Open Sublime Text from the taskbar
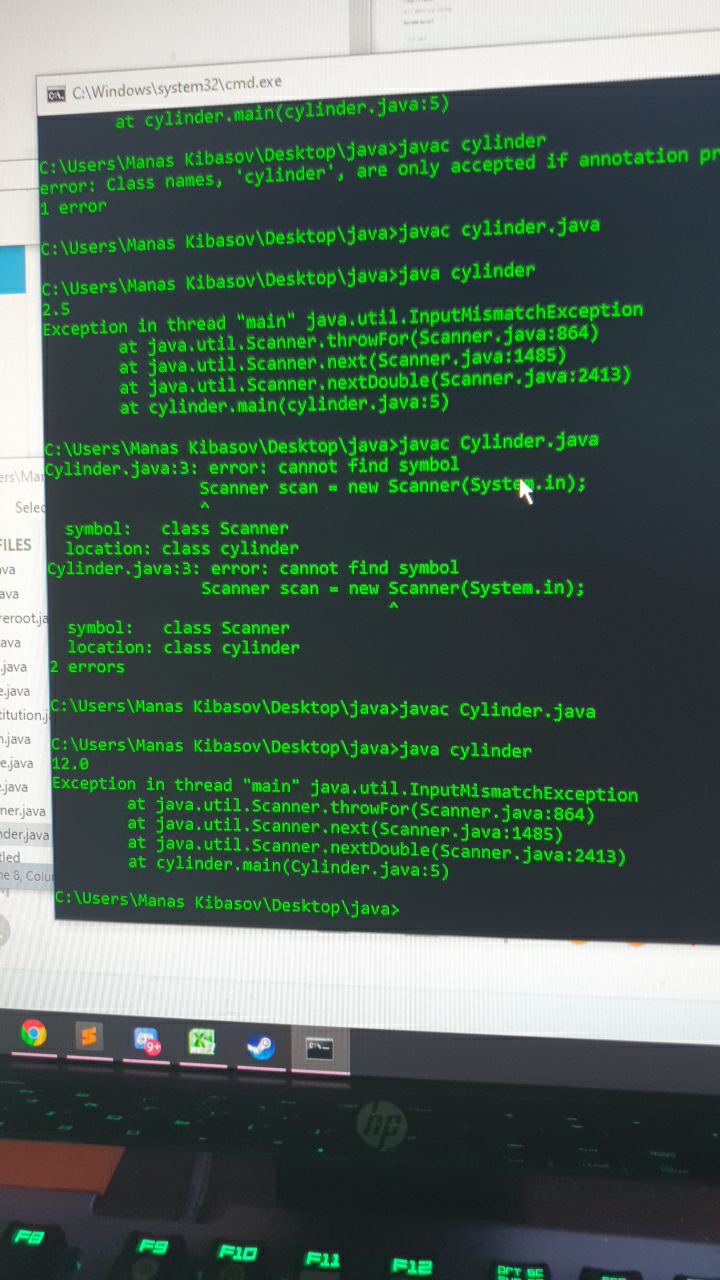 pos(90,1036)
